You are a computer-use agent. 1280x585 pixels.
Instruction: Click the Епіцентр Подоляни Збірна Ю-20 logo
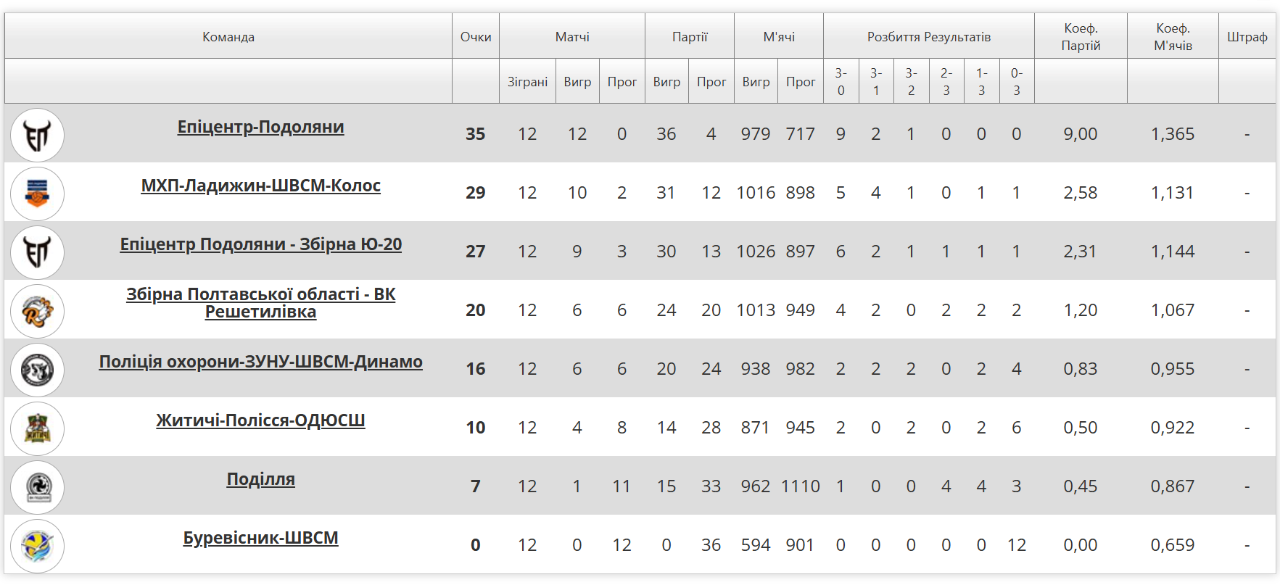tap(37, 252)
